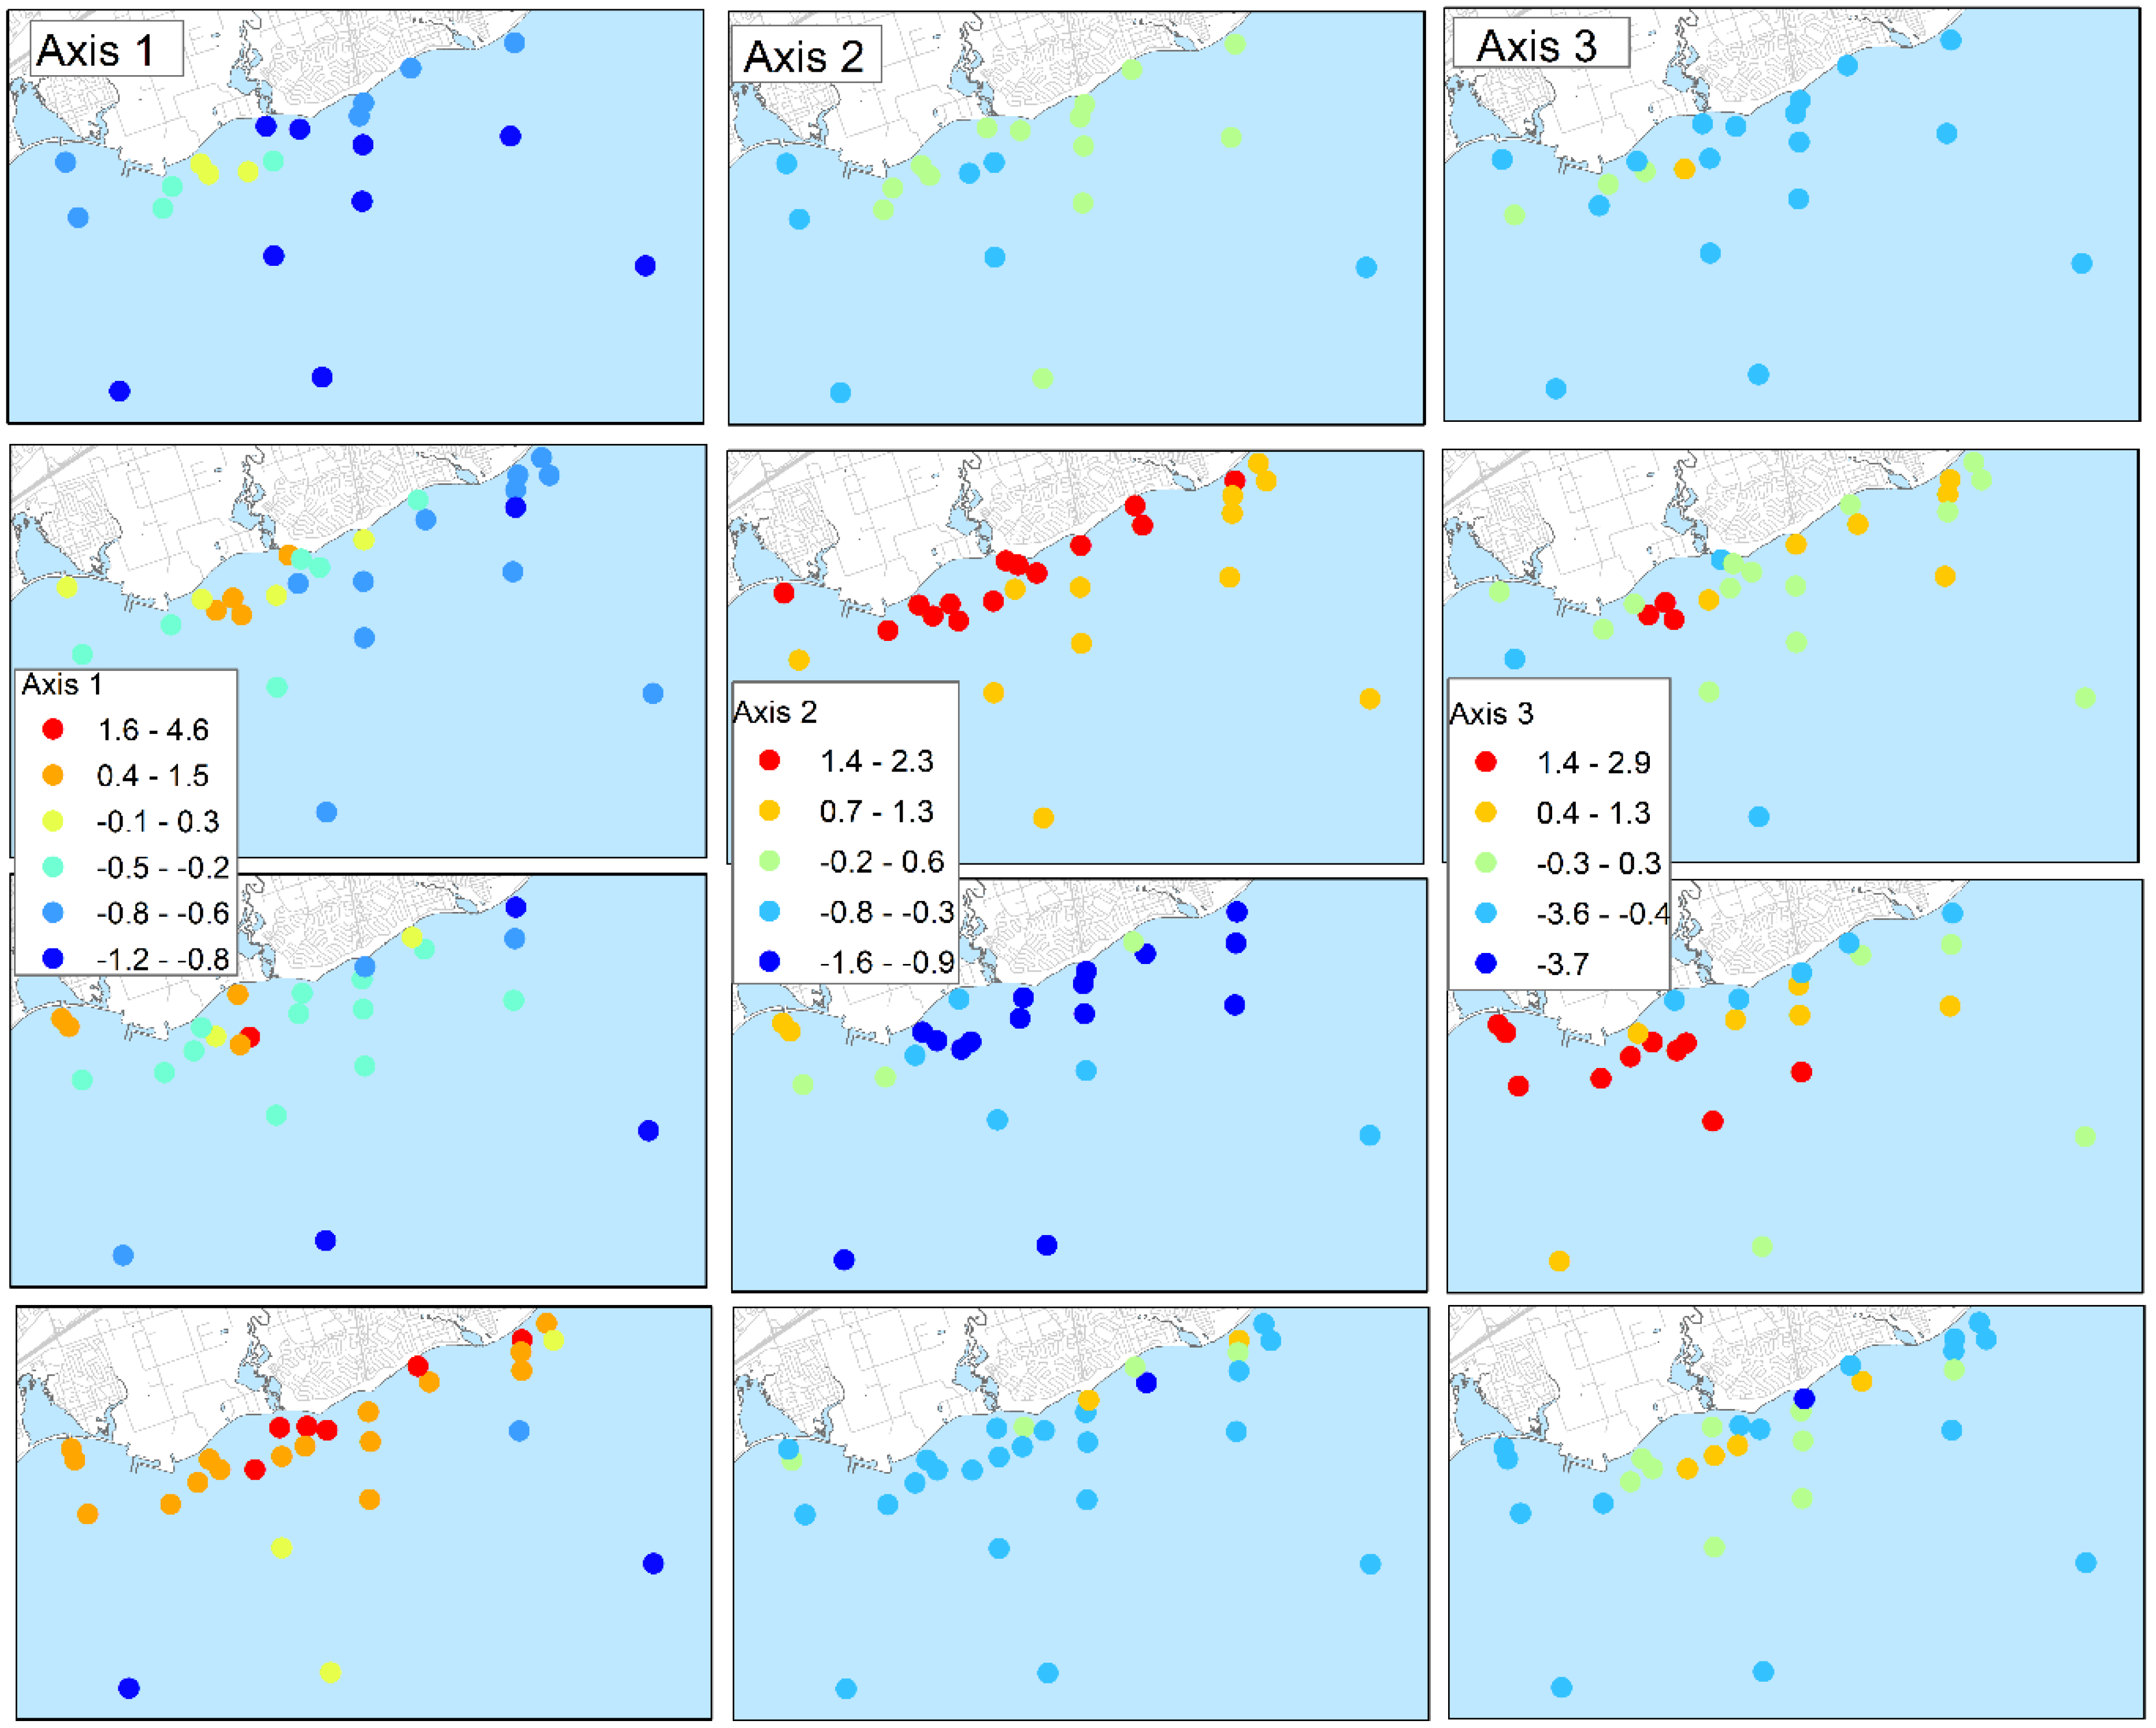
Task: Pick teal swatch for -0.5 - -0.2 range
Action: click(x=53, y=867)
